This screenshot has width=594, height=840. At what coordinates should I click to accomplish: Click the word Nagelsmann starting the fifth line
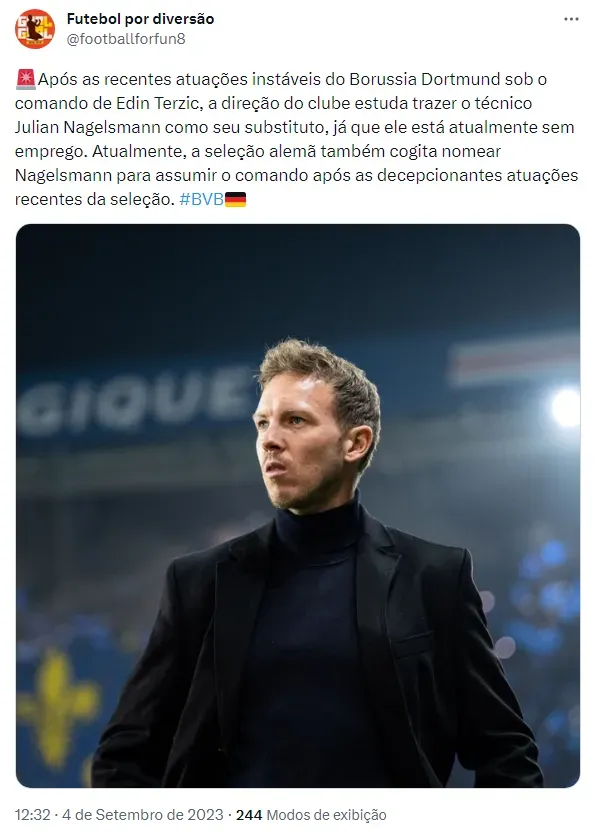coord(64,176)
